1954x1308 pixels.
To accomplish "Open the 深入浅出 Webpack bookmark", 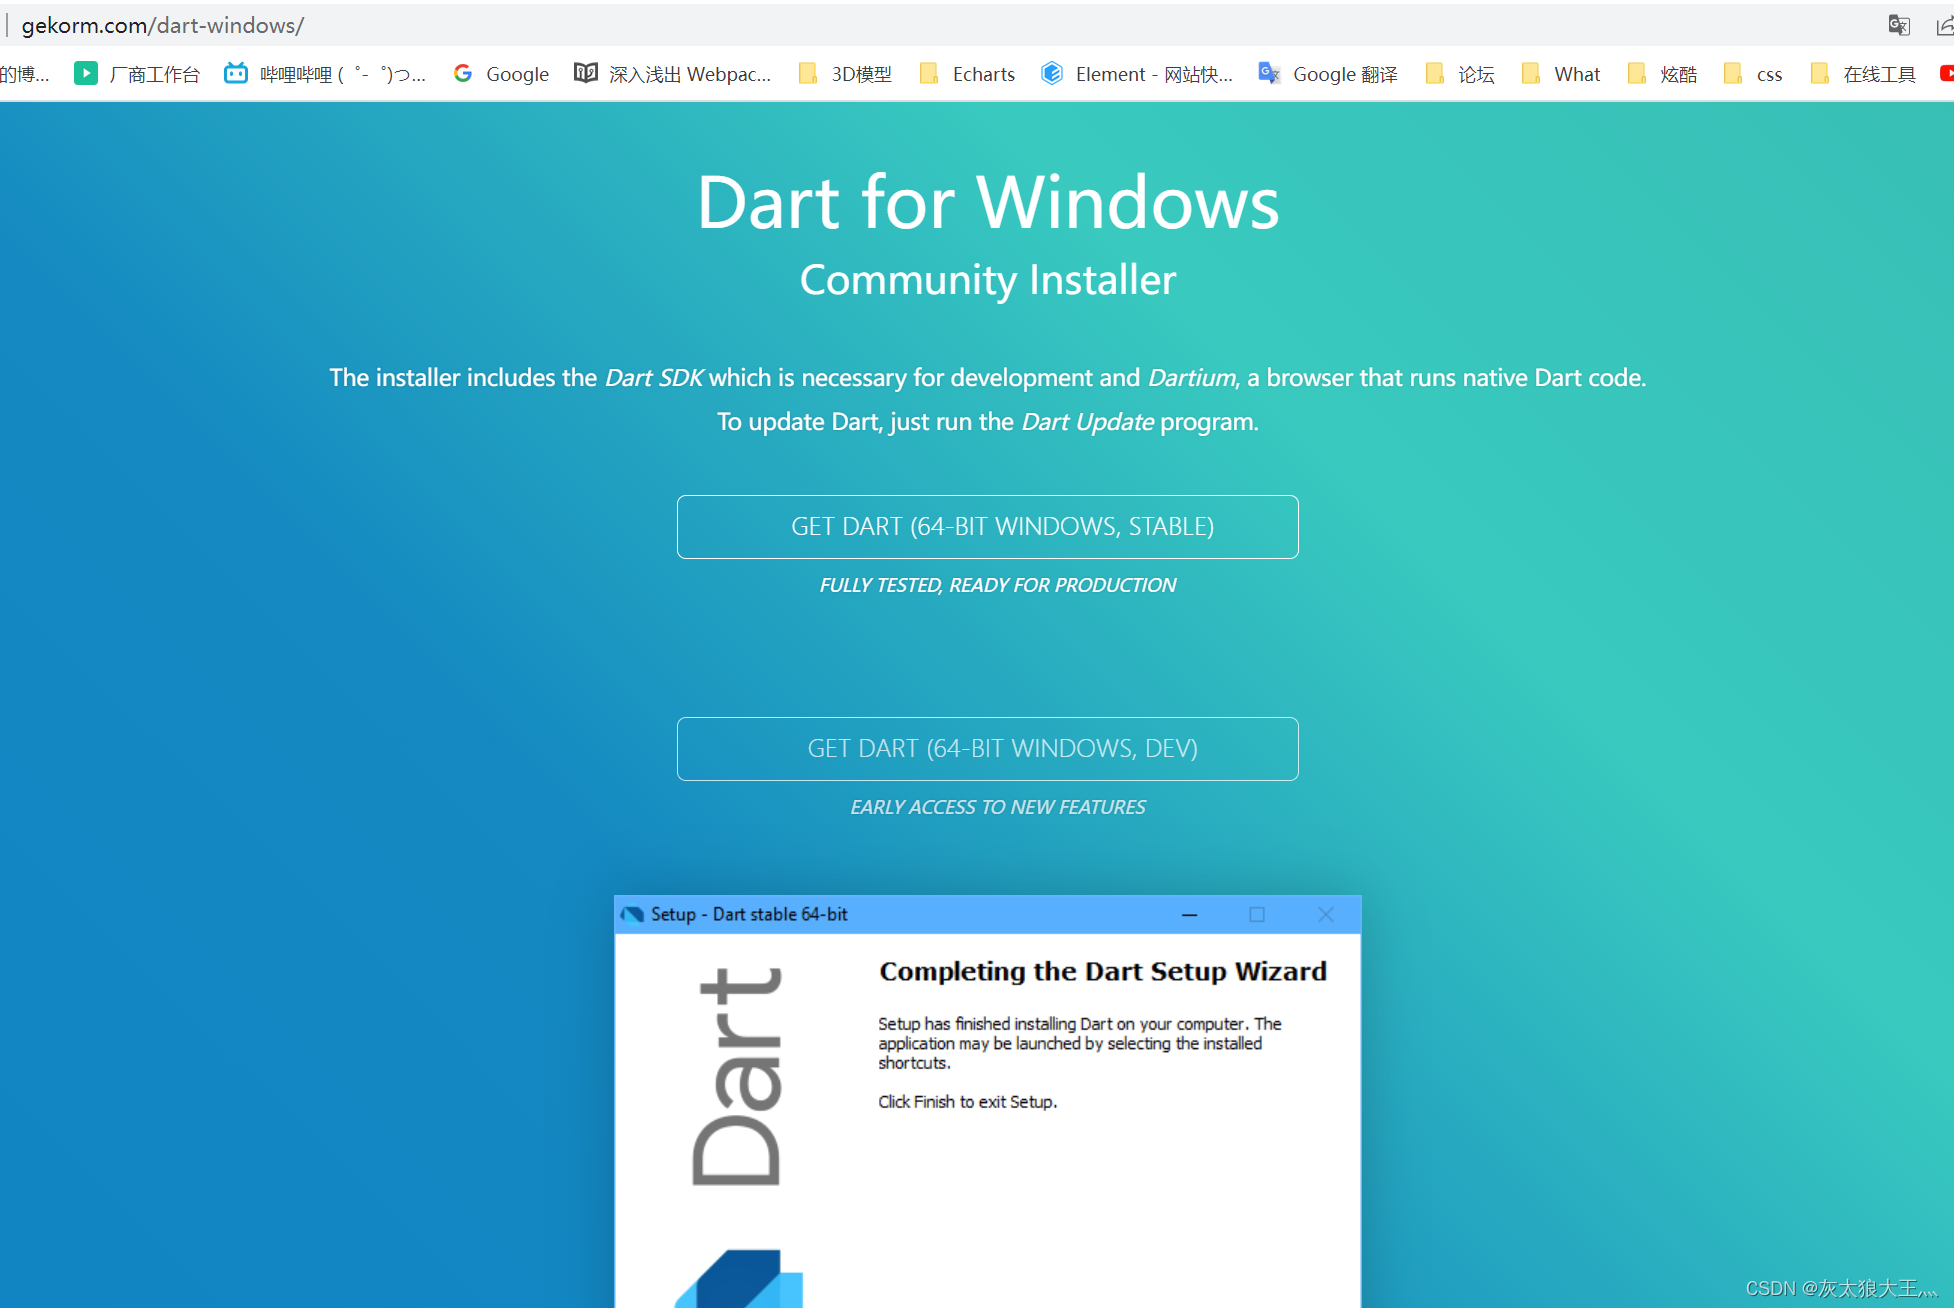I will (673, 74).
